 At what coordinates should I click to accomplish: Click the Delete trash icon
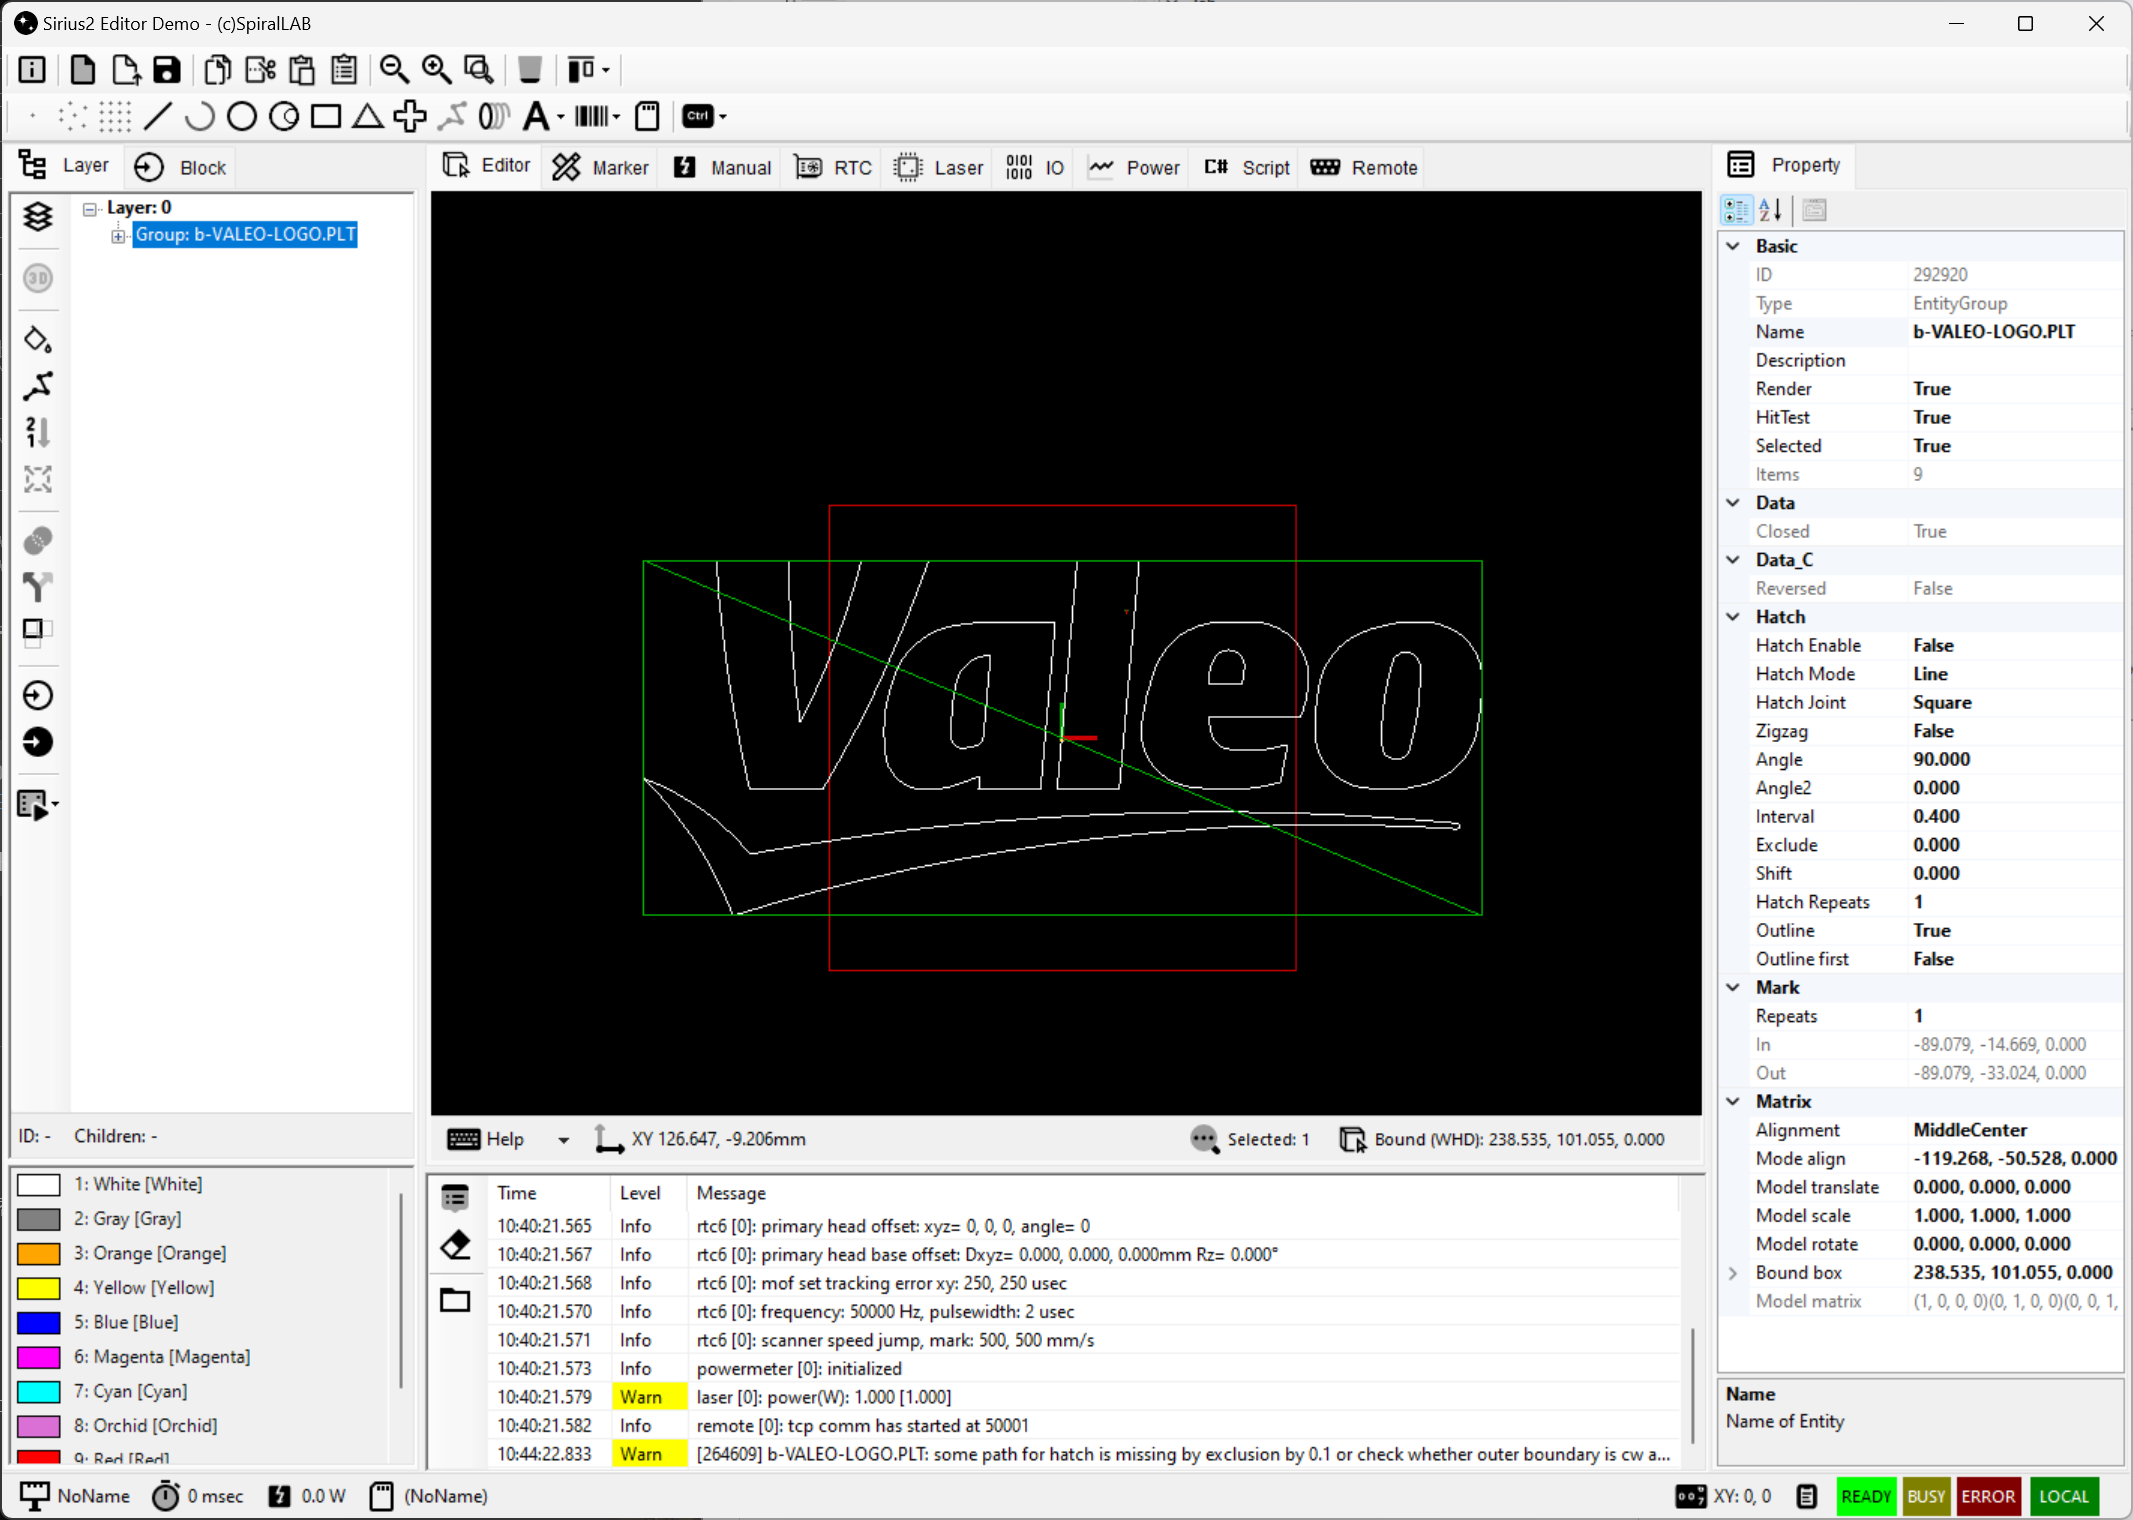[530, 69]
